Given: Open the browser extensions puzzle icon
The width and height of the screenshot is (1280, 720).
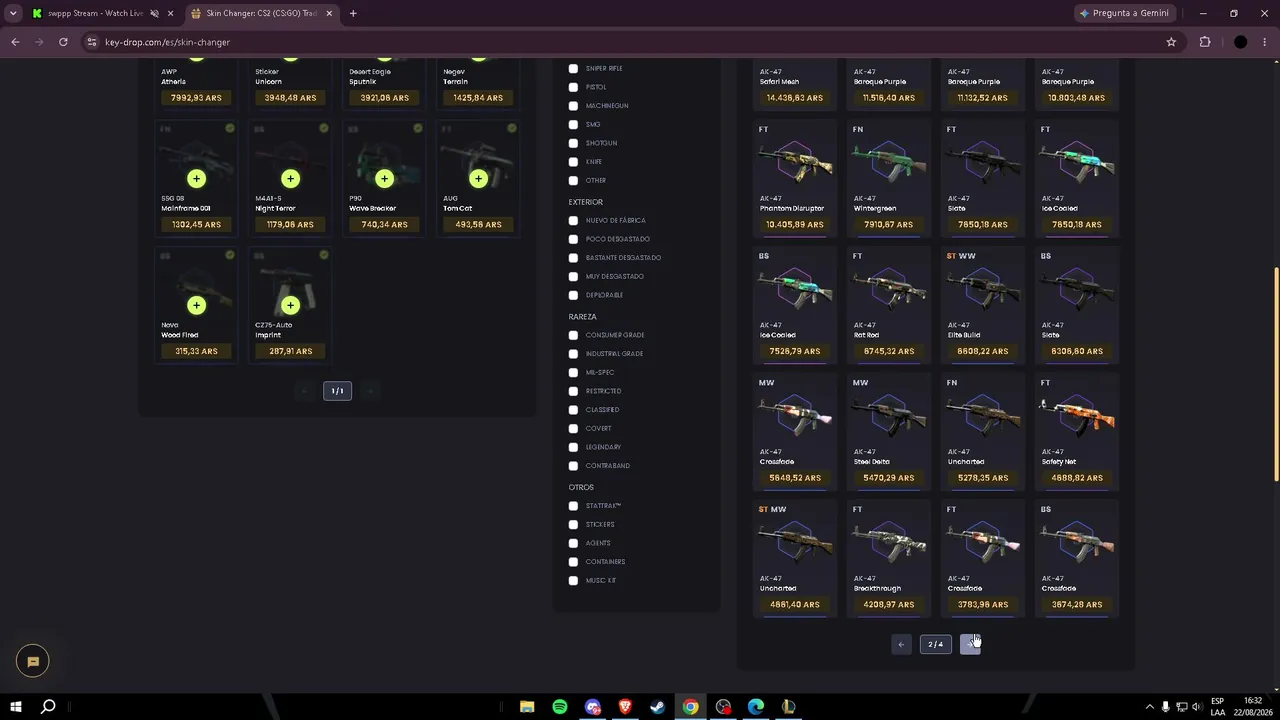Looking at the screenshot, I should pos(1205,42).
